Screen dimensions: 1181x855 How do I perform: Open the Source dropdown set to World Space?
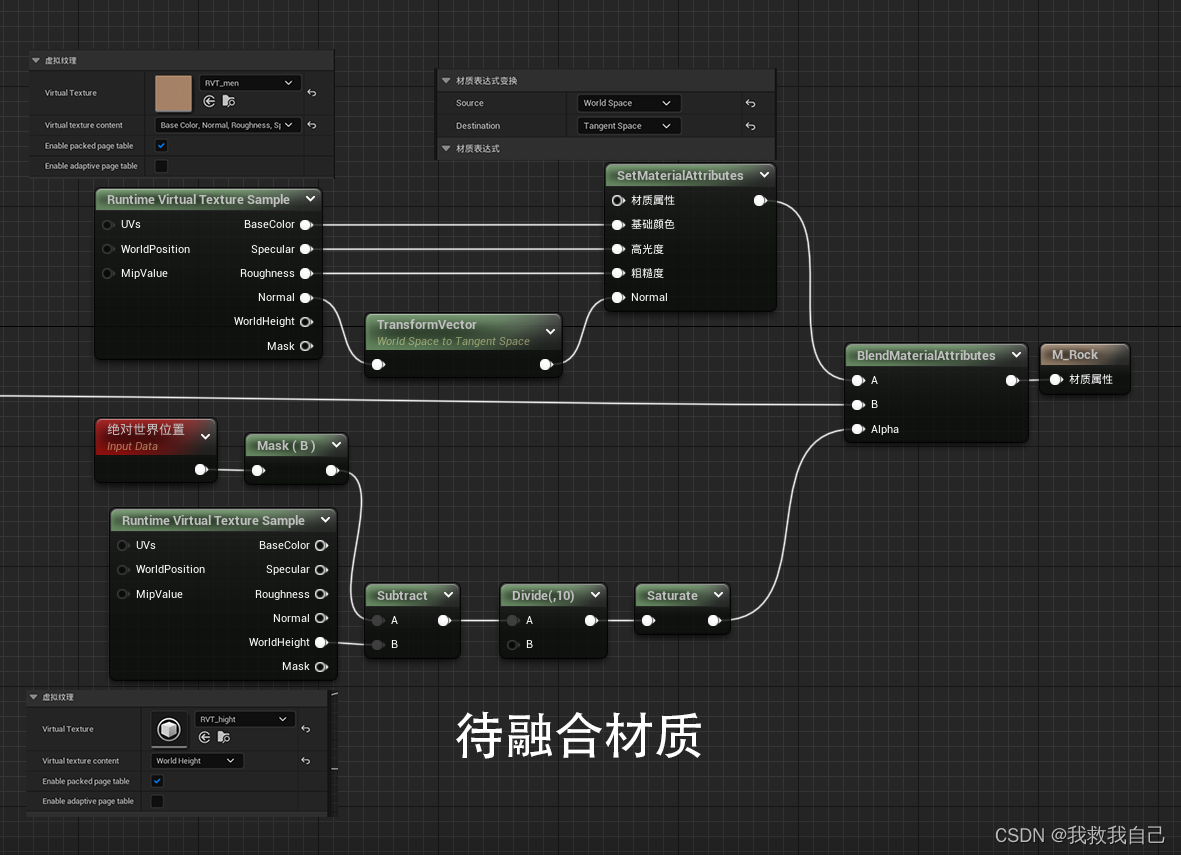pyautogui.click(x=628, y=103)
